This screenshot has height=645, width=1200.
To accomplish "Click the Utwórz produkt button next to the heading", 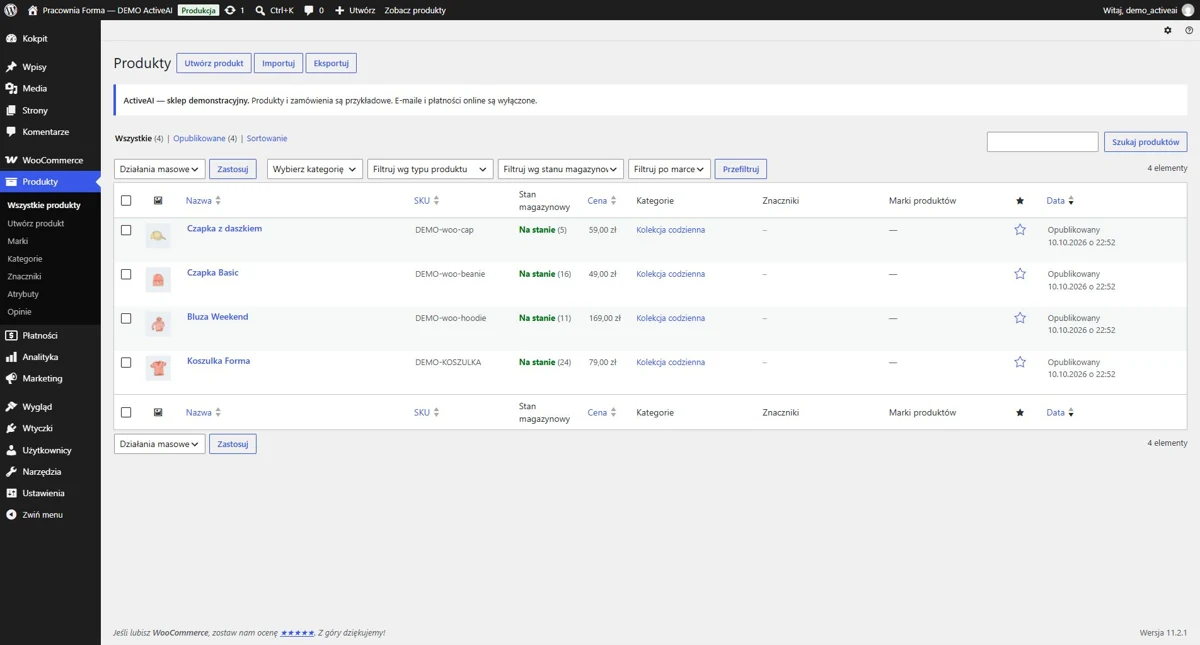I will click(214, 63).
